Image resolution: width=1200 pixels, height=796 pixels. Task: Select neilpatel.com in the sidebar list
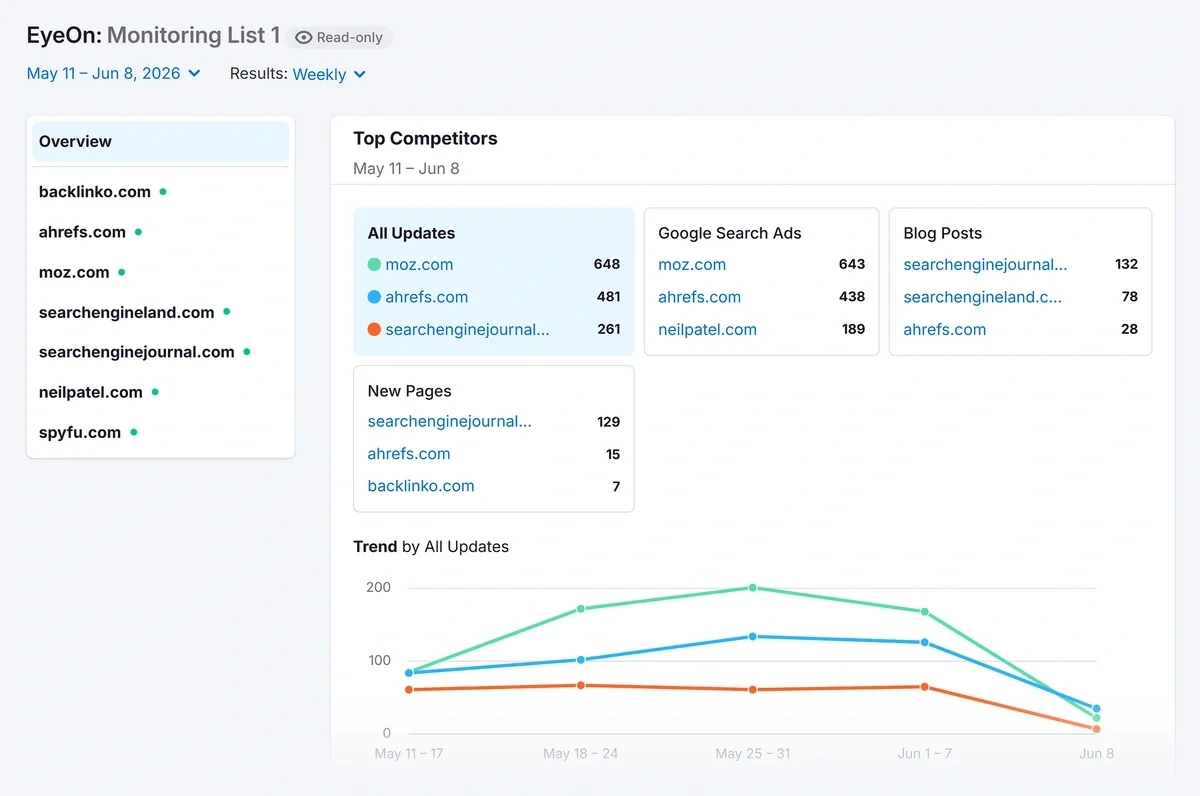tap(91, 392)
